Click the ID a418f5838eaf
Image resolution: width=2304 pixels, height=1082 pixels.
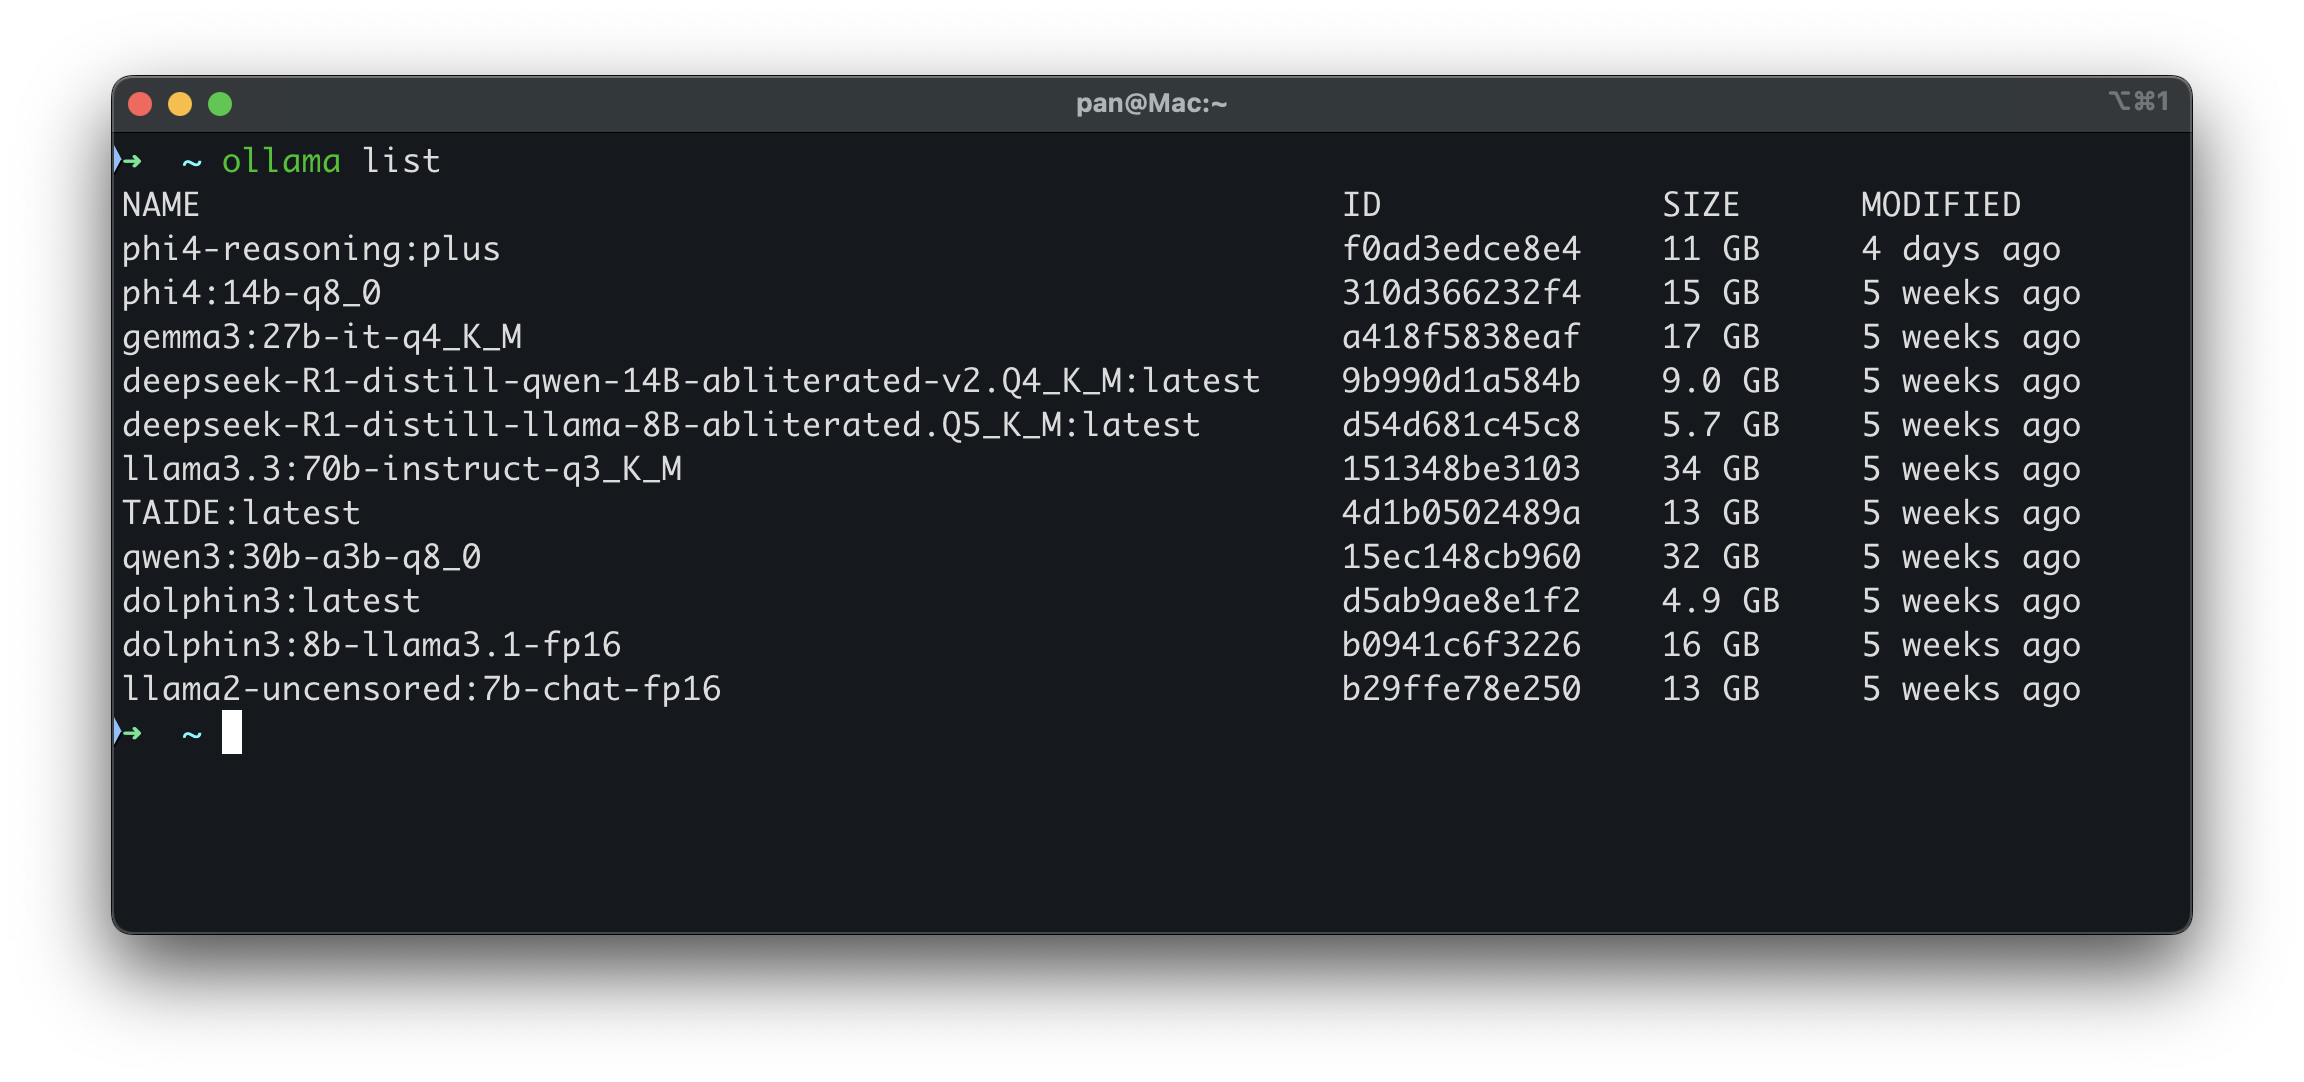(x=1461, y=337)
